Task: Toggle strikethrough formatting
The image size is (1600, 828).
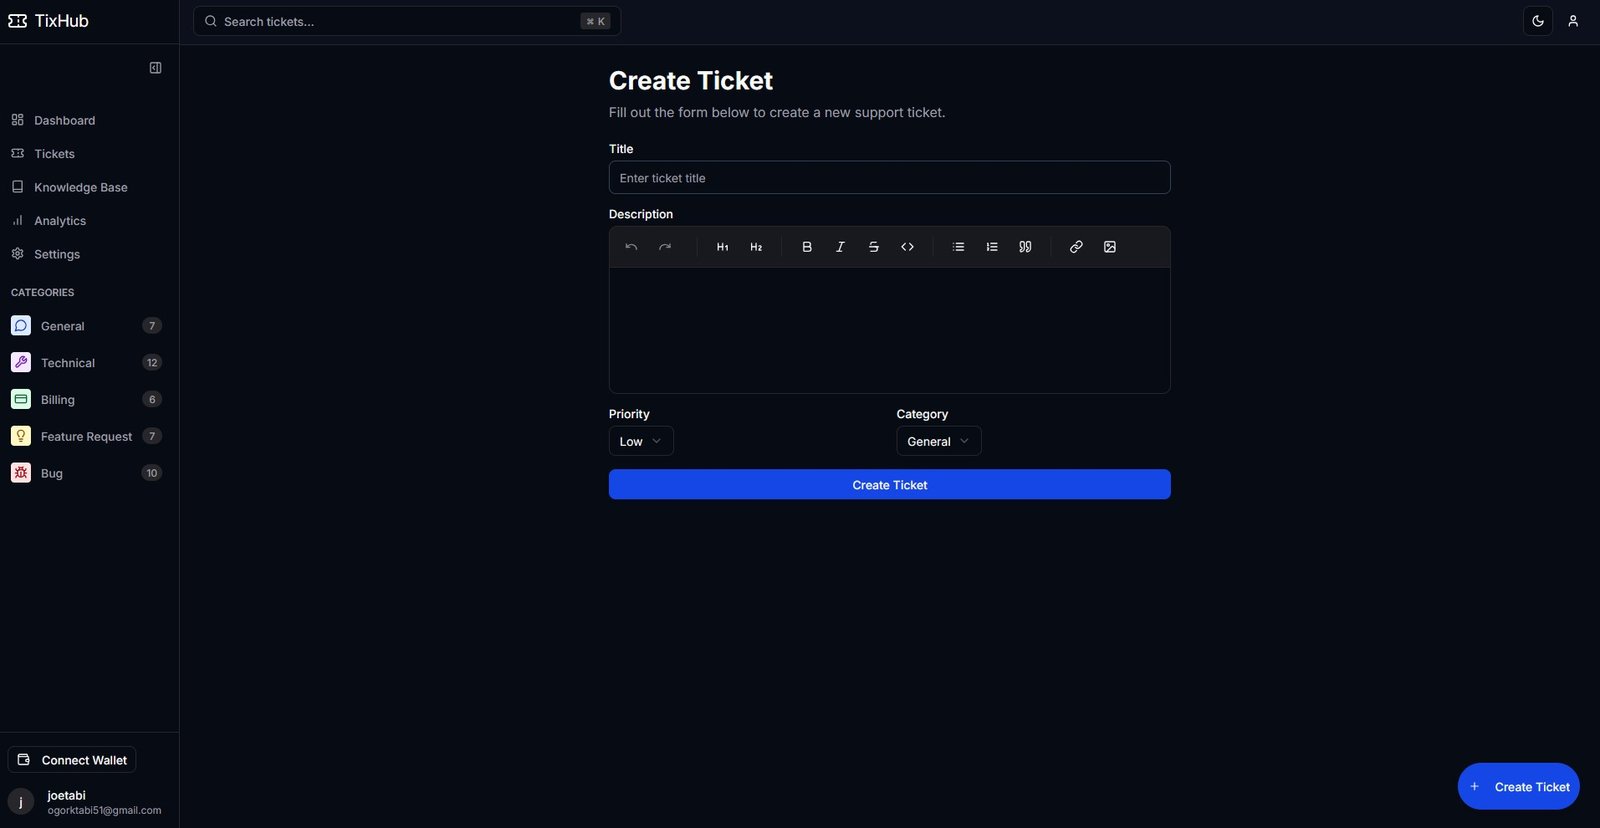Action: (874, 247)
